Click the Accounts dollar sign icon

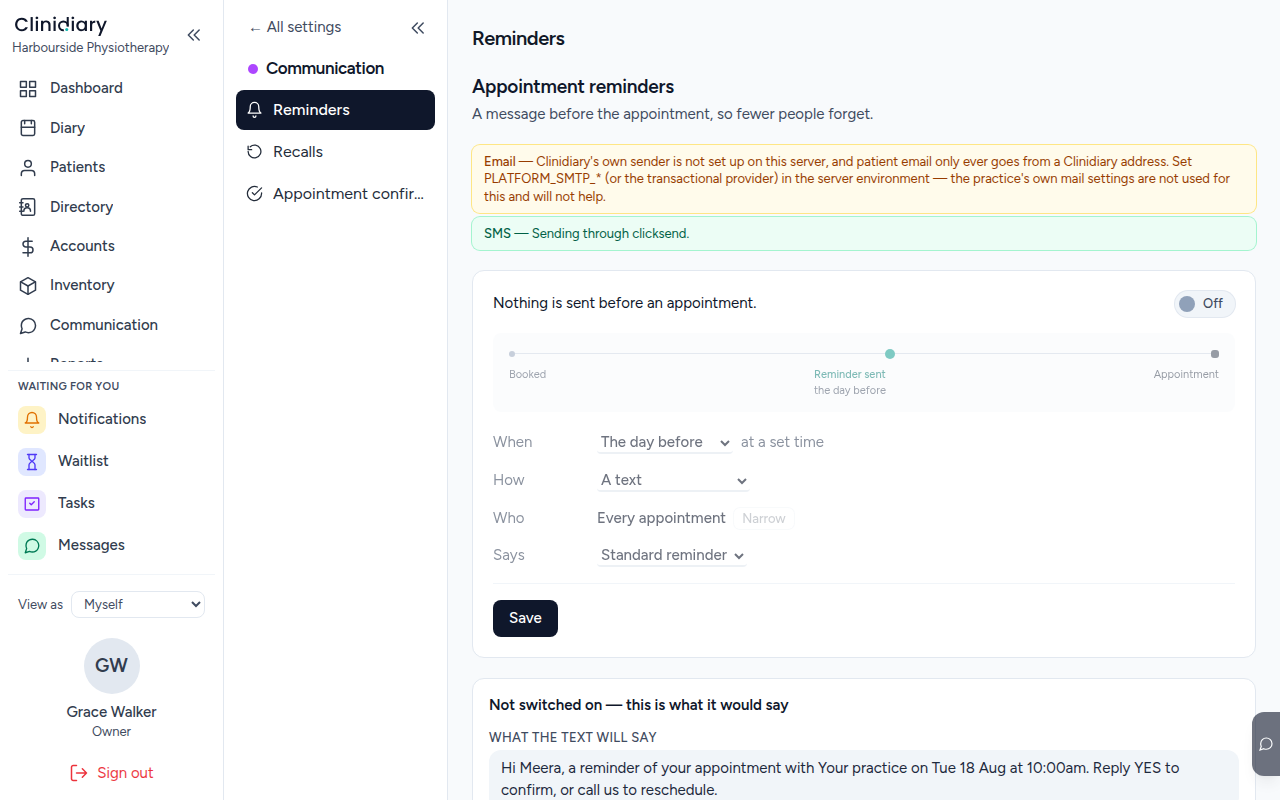[x=28, y=246]
